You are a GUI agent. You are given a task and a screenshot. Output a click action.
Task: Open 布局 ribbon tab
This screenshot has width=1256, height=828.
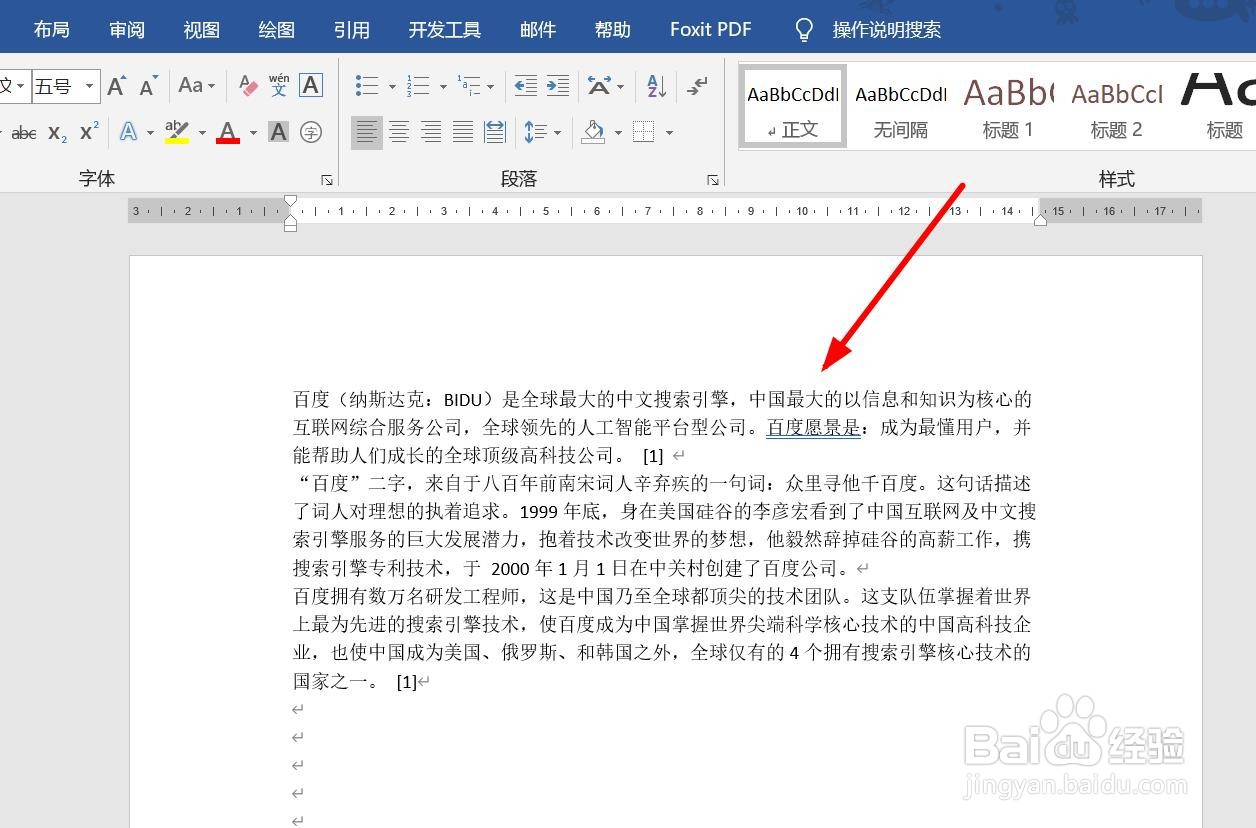tap(51, 29)
